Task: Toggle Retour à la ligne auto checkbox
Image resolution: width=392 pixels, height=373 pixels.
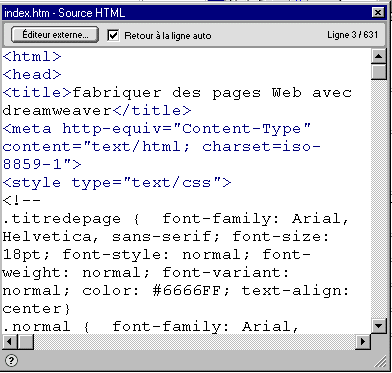Action: pyautogui.click(x=113, y=35)
